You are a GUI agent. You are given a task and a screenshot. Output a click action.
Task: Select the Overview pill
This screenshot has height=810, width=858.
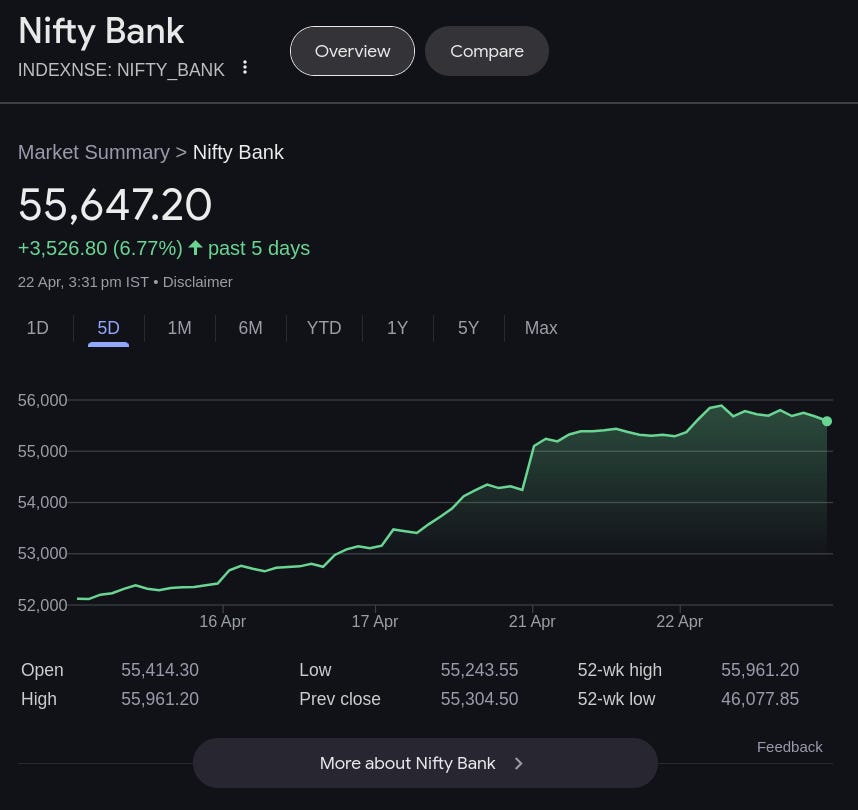[352, 51]
